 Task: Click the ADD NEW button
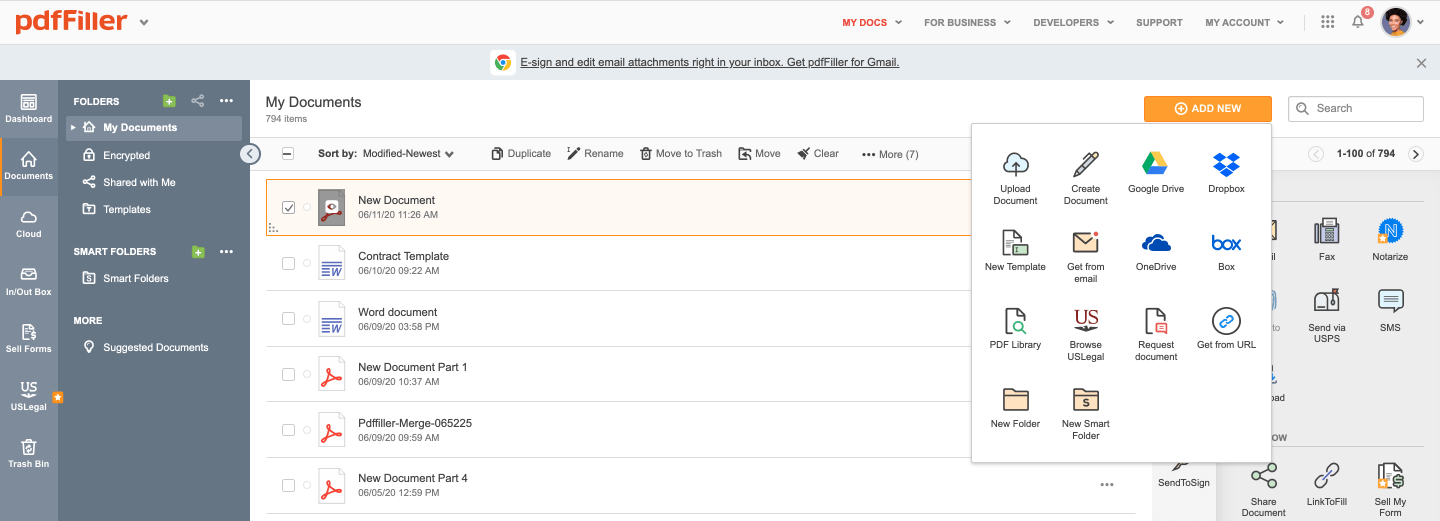[x=1208, y=108]
